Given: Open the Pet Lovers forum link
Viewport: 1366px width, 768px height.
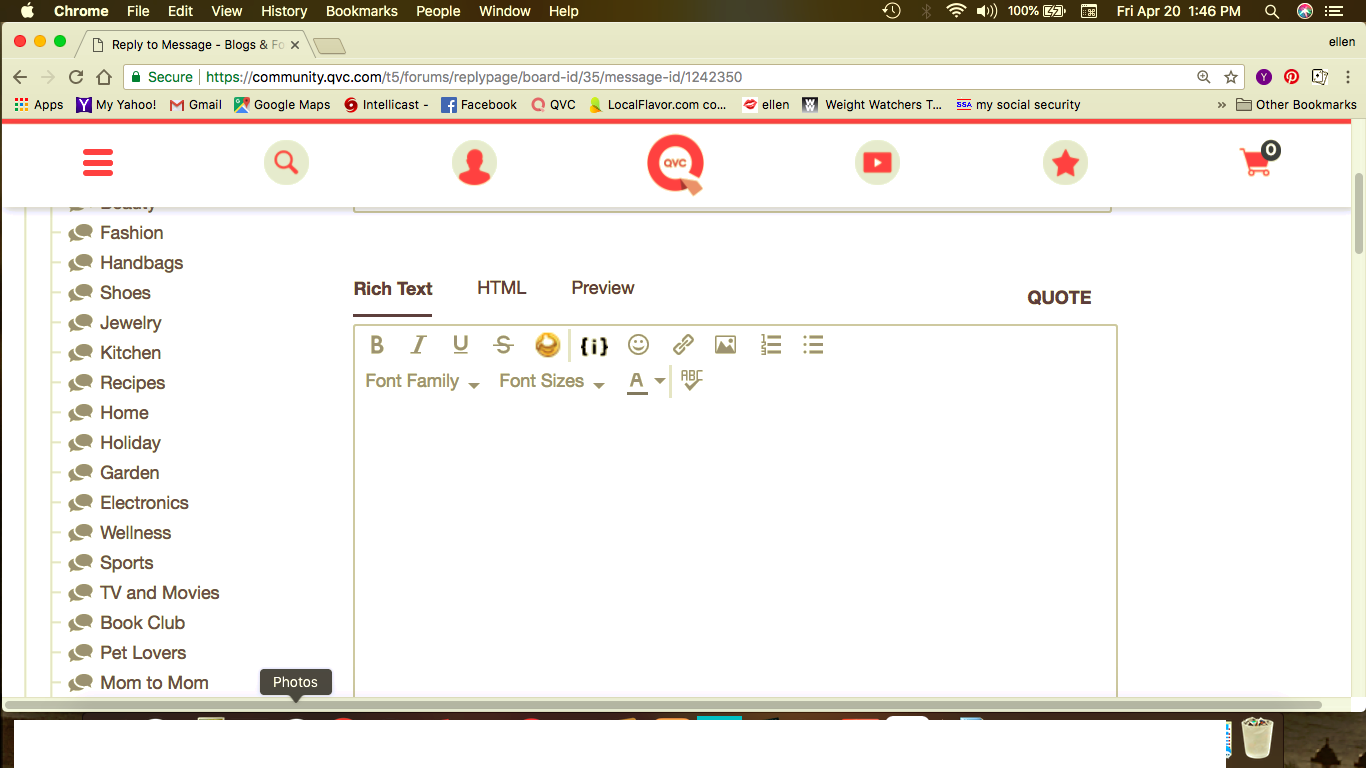Looking at the screenshot, I should 143,653.
